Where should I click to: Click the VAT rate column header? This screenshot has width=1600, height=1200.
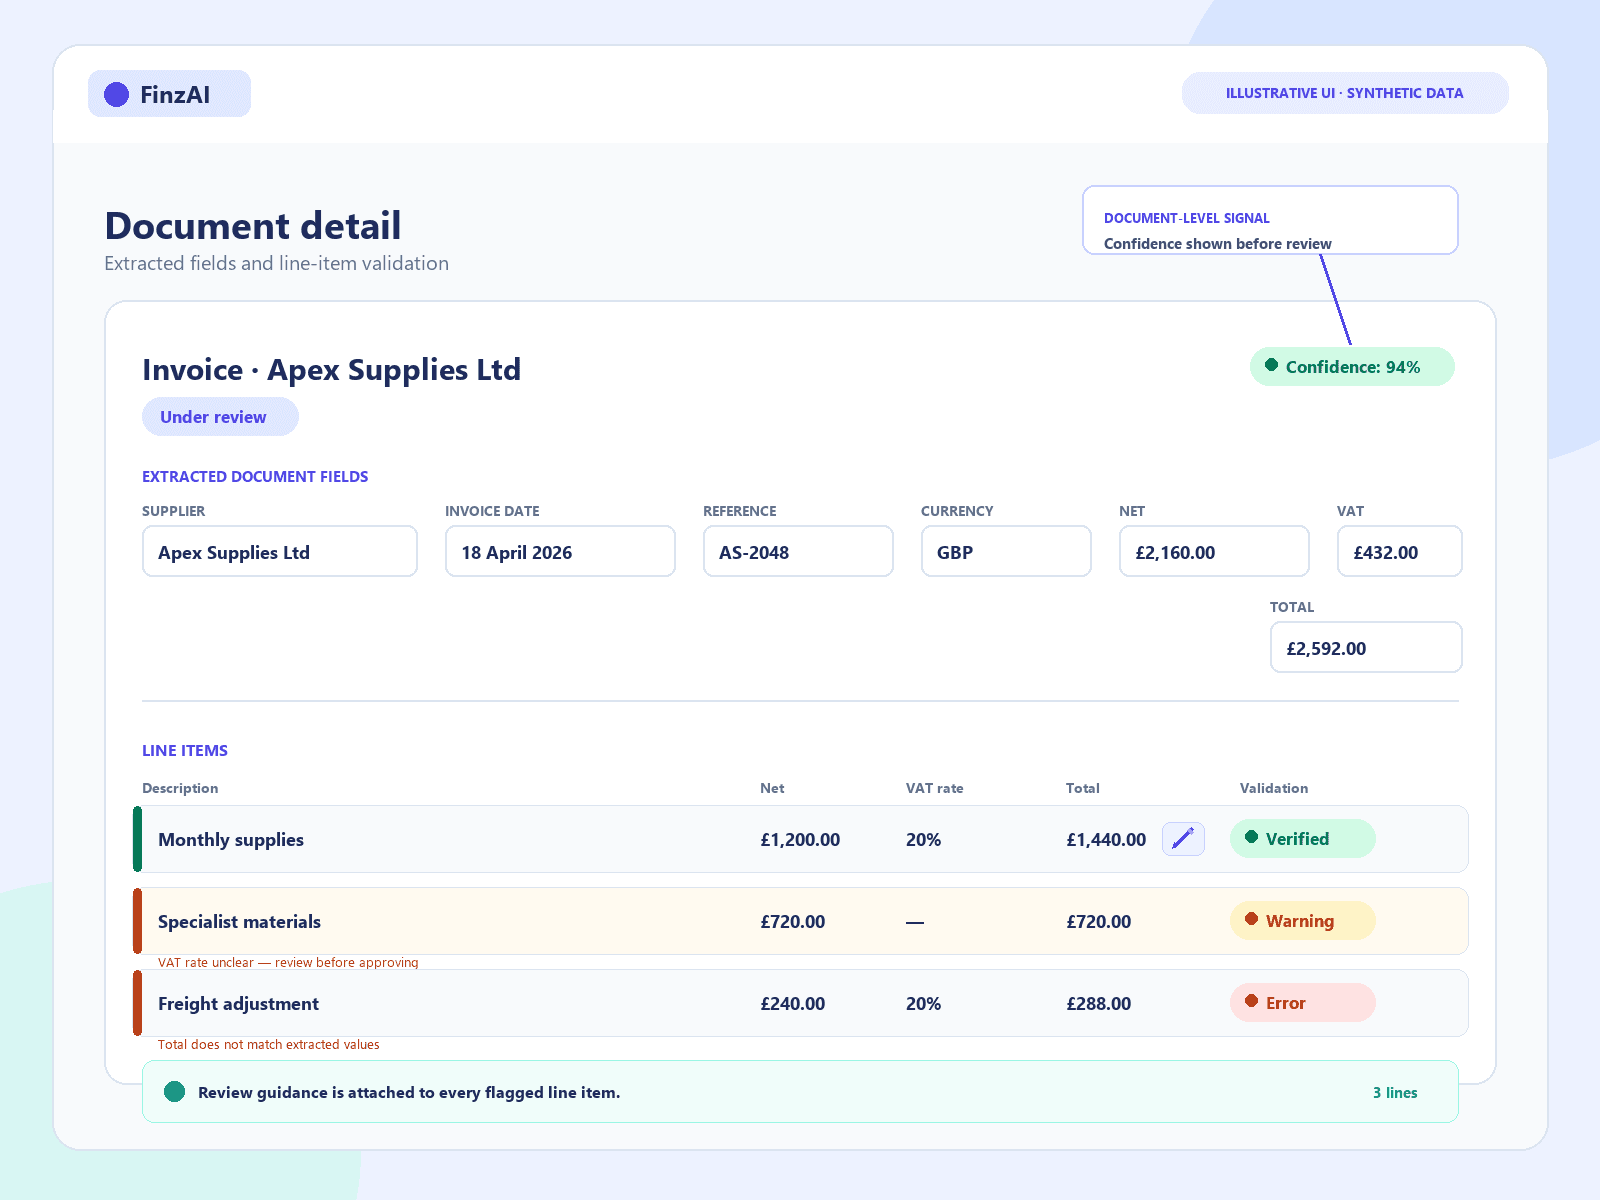coord(935,788)
